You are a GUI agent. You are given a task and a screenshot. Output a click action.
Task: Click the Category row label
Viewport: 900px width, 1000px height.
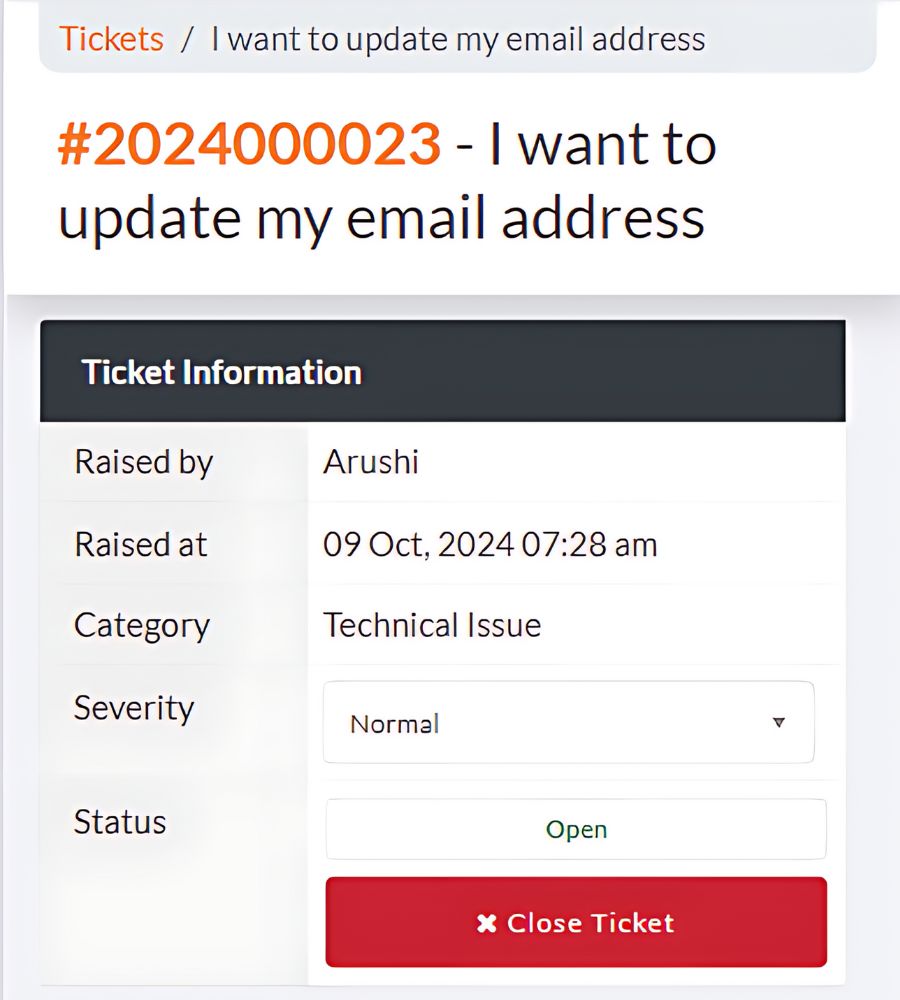point(142,626)
